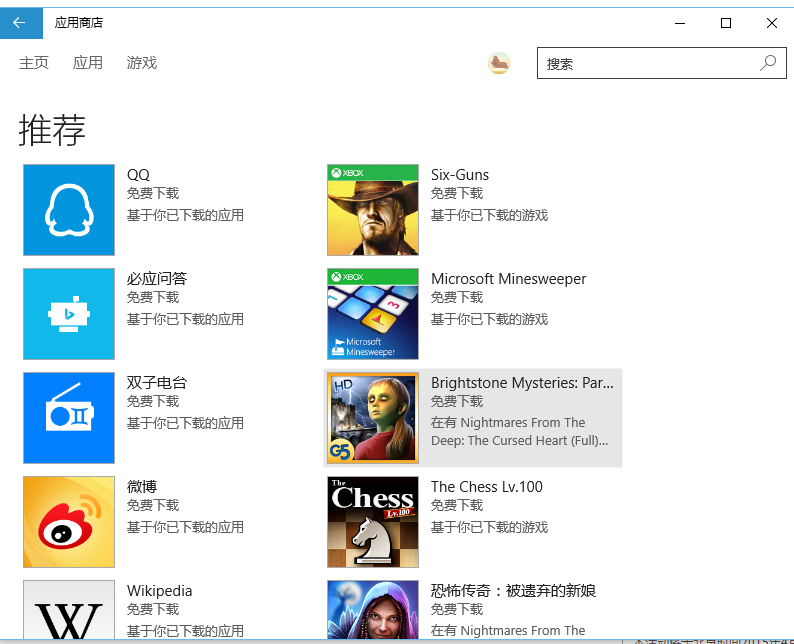Open the 恐怖传奇 hooded woman tile

click(373, 610)
